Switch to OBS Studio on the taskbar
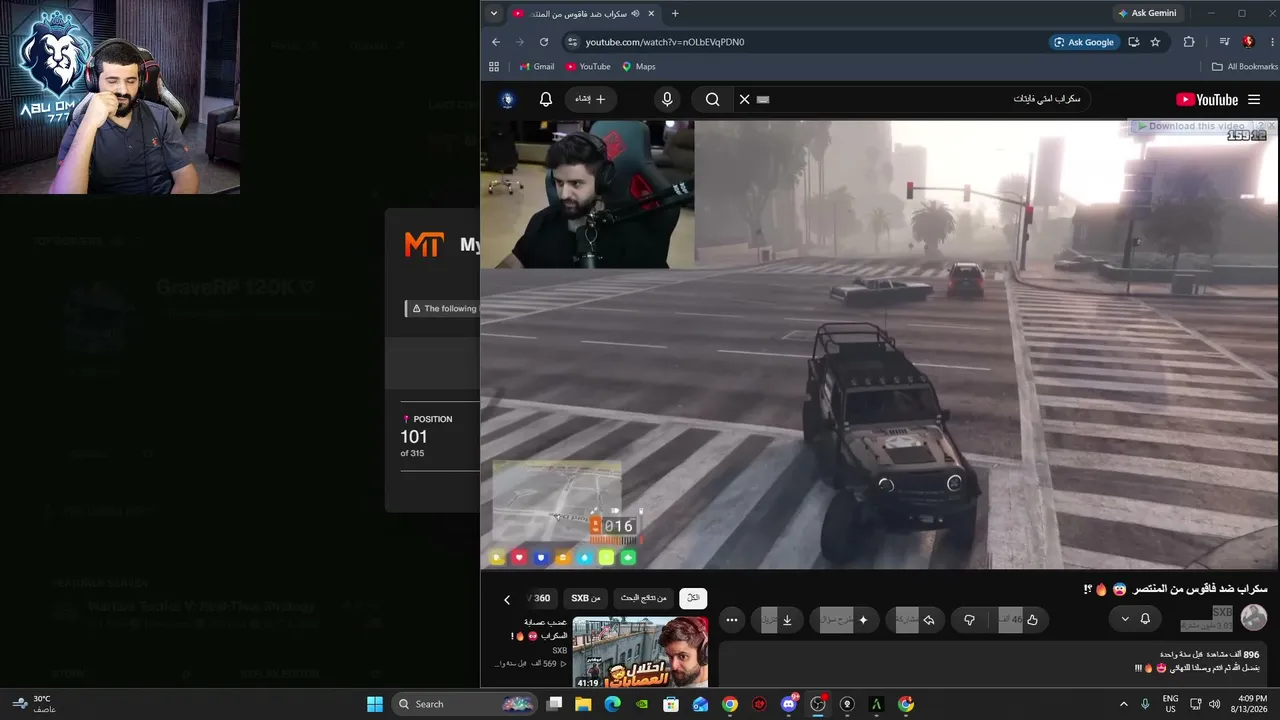Screen dimensions: 1280x720 click(818, 704)
